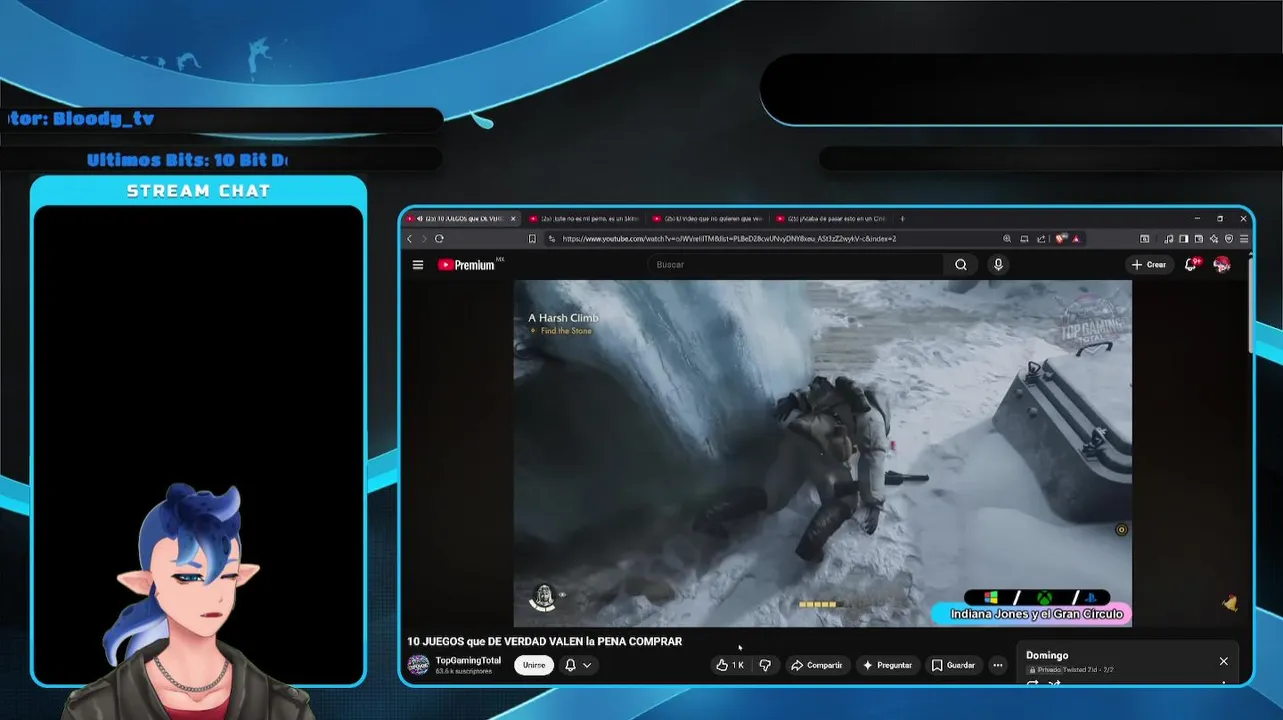Viewport: 1283px width, 720px height.
Task: Like the video with the 1 K thumbs up
Action: (731, 665)
